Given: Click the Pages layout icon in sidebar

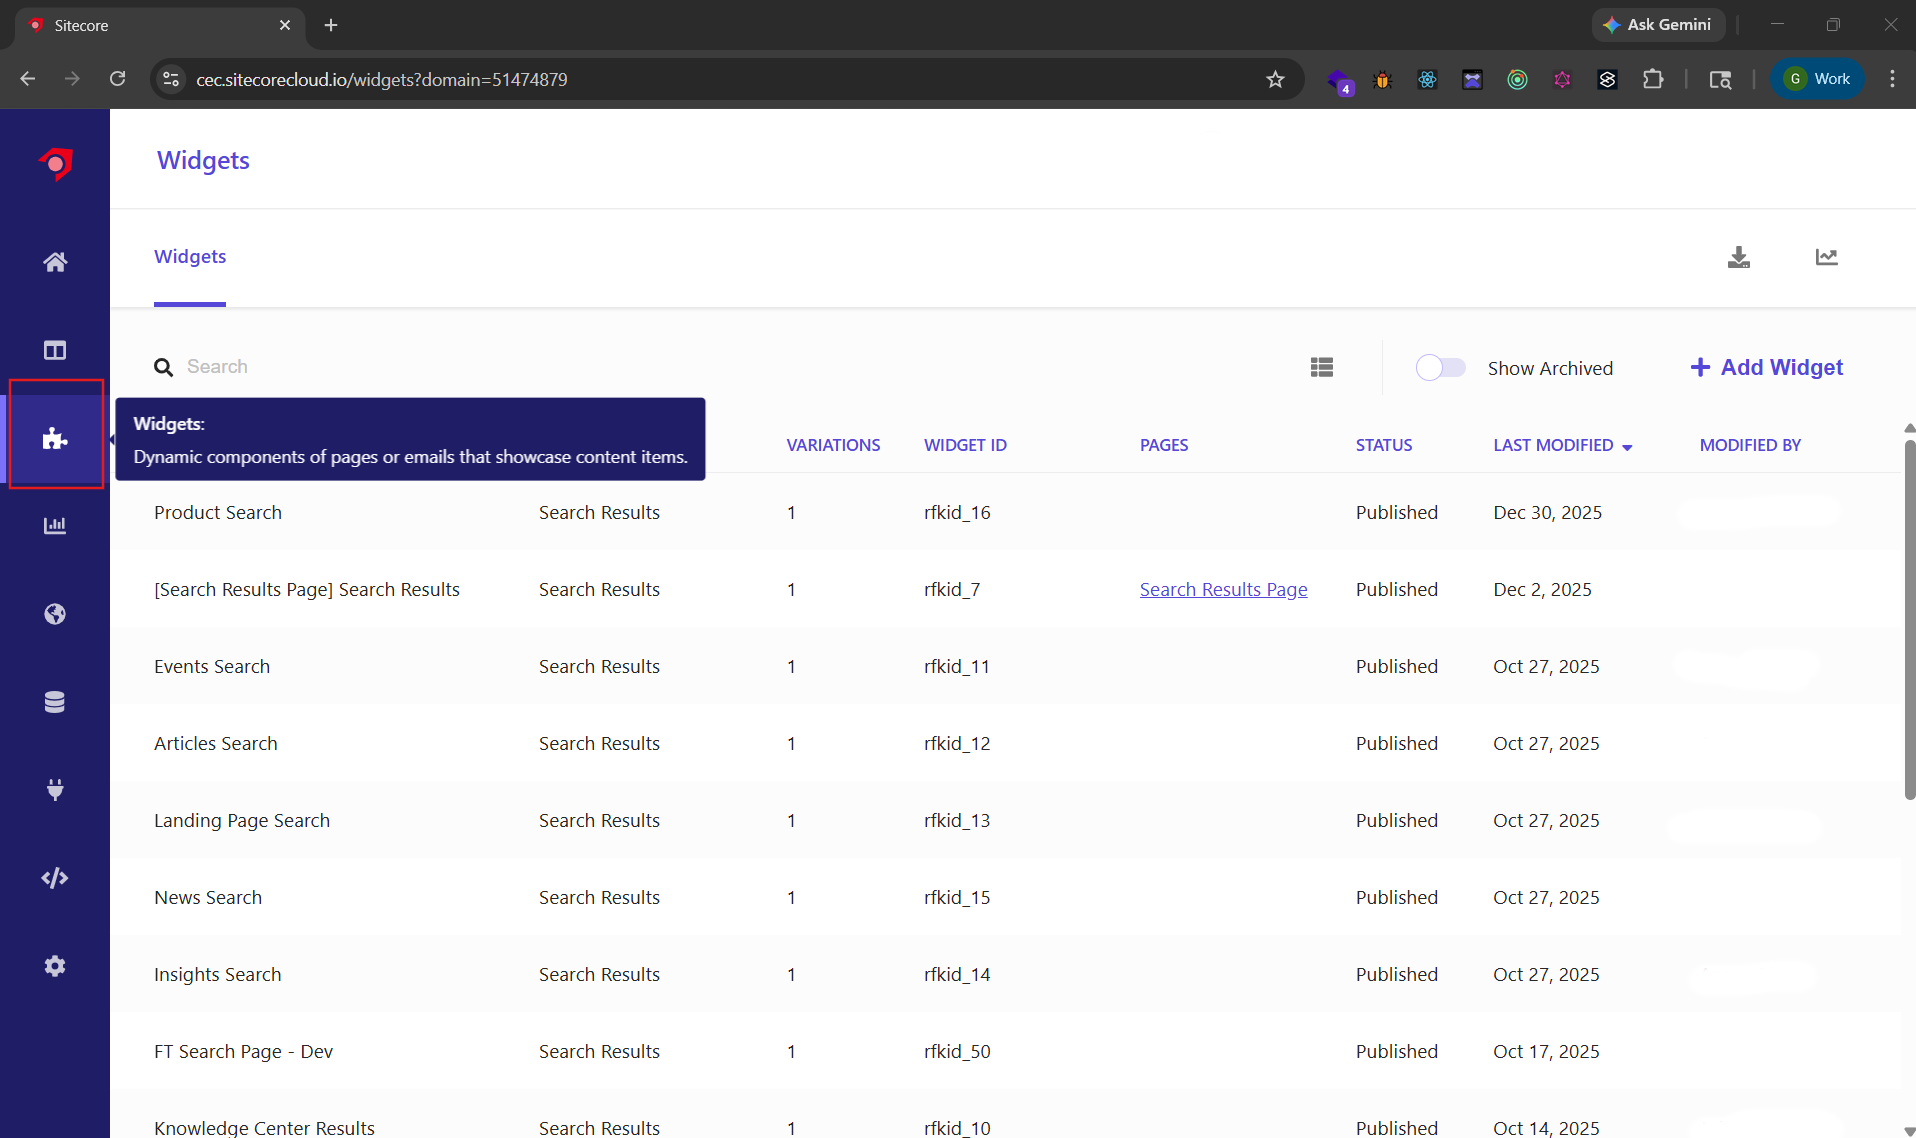Looking at the screenshot, I should [55, 350].
